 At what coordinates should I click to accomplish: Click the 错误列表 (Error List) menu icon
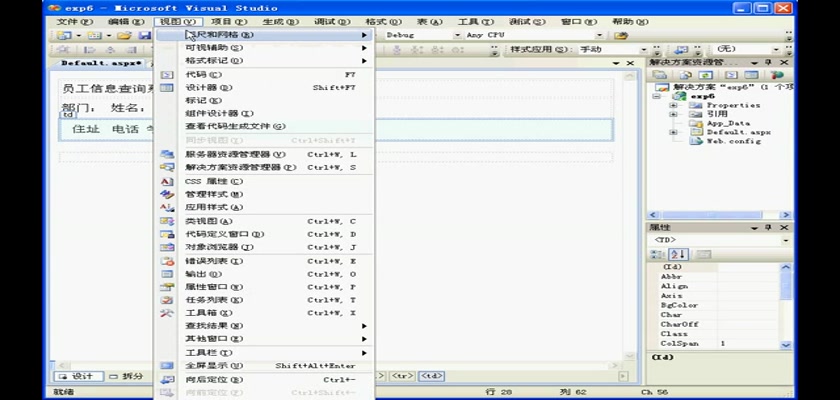(x=167, y=260)
